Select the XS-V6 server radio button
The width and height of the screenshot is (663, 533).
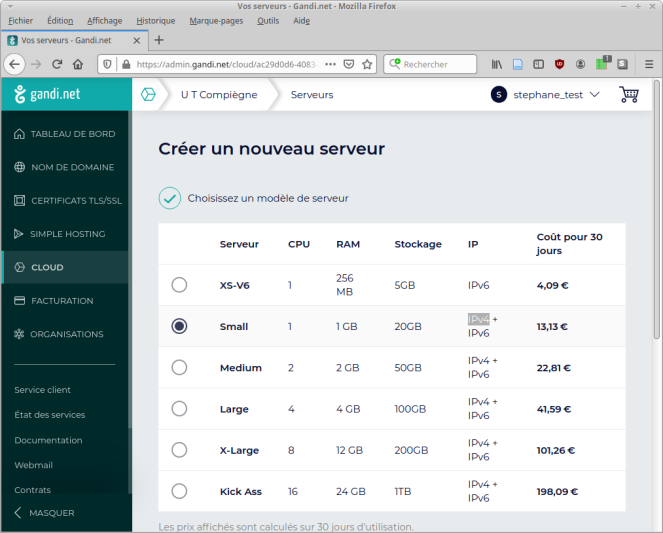[x=179, y=285]
